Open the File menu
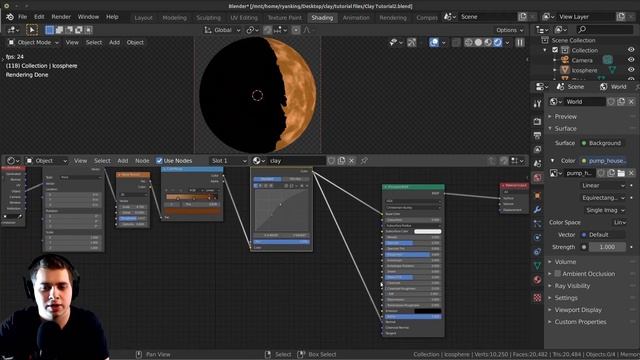Viewport: 640px width, 360px height. coord(22,17)
